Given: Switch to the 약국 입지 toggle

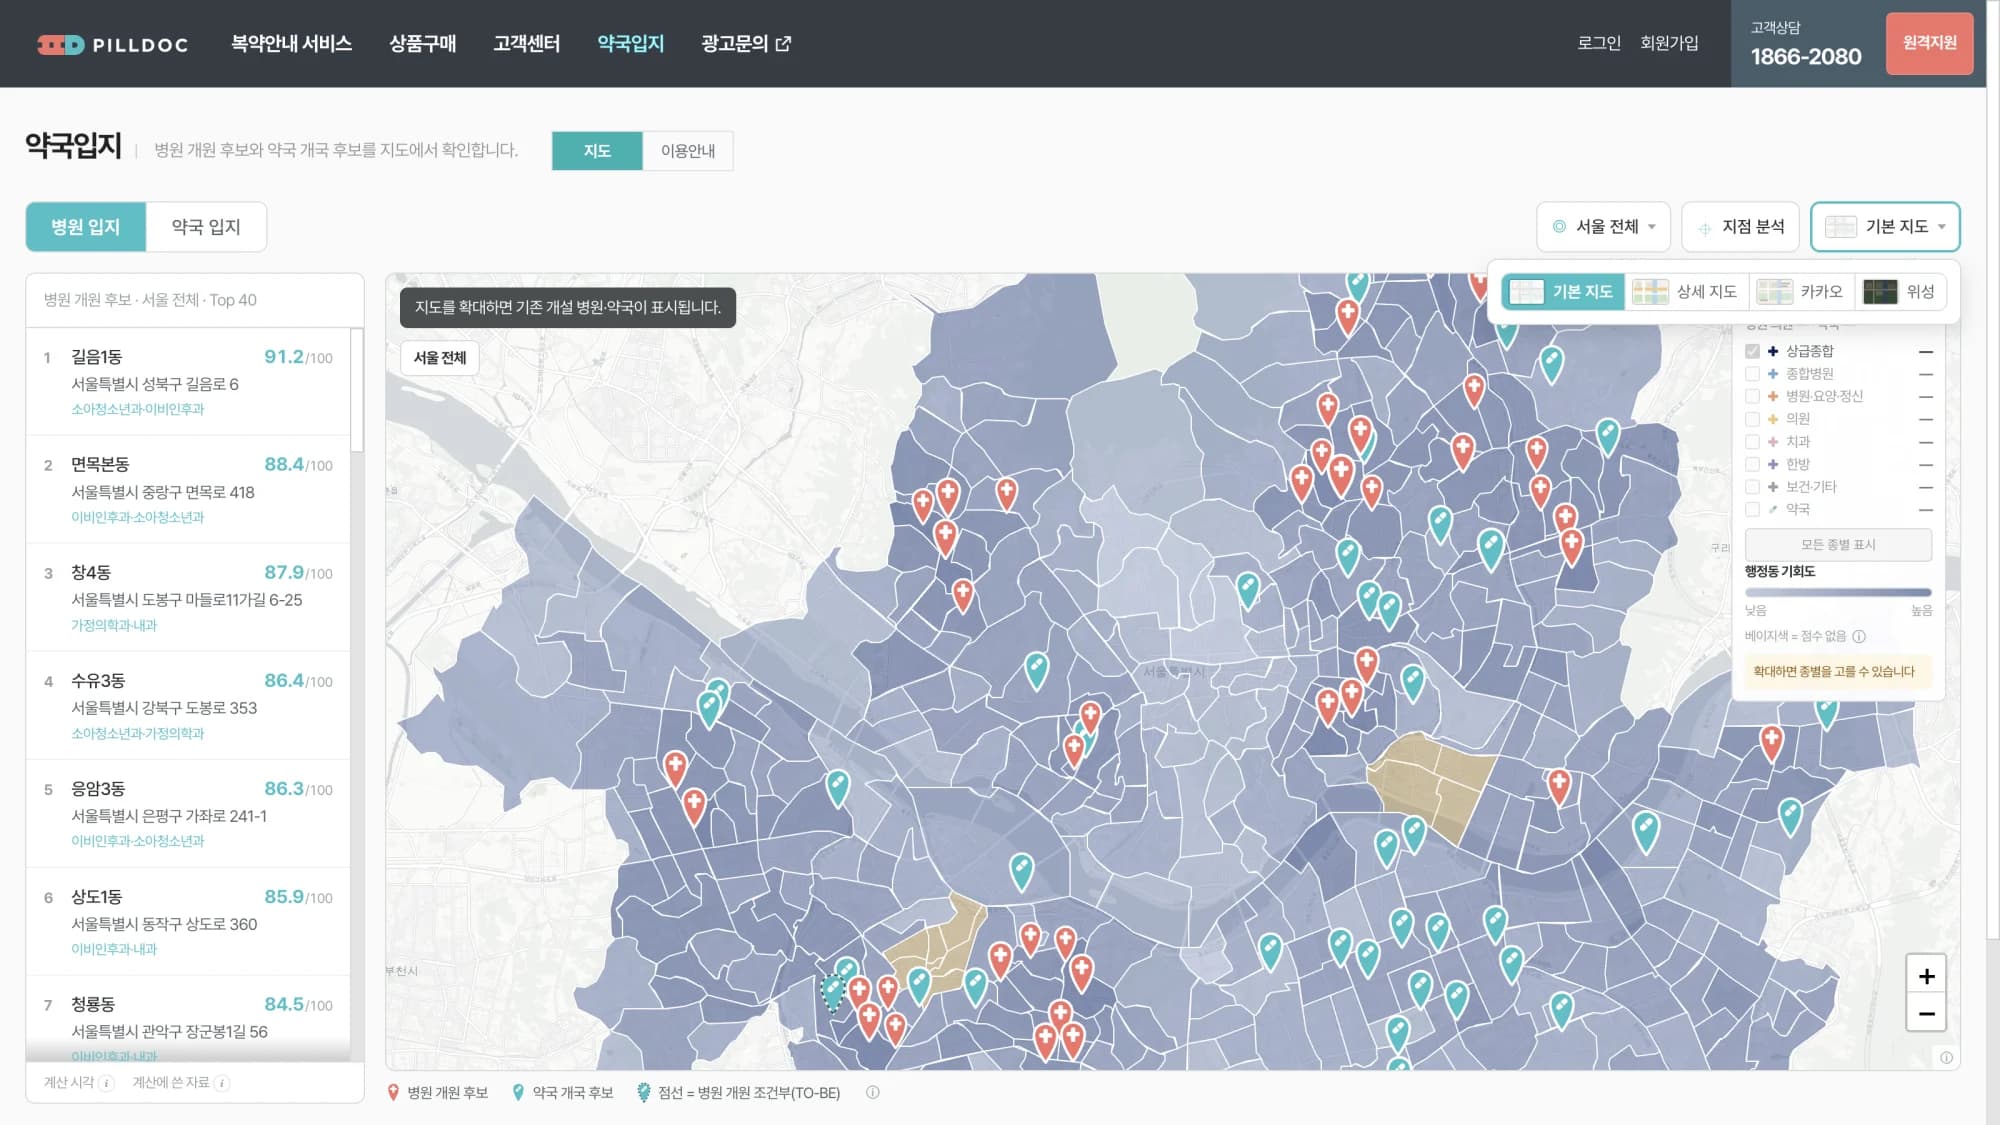Looking at the screenshot, I should coord(206,227).
